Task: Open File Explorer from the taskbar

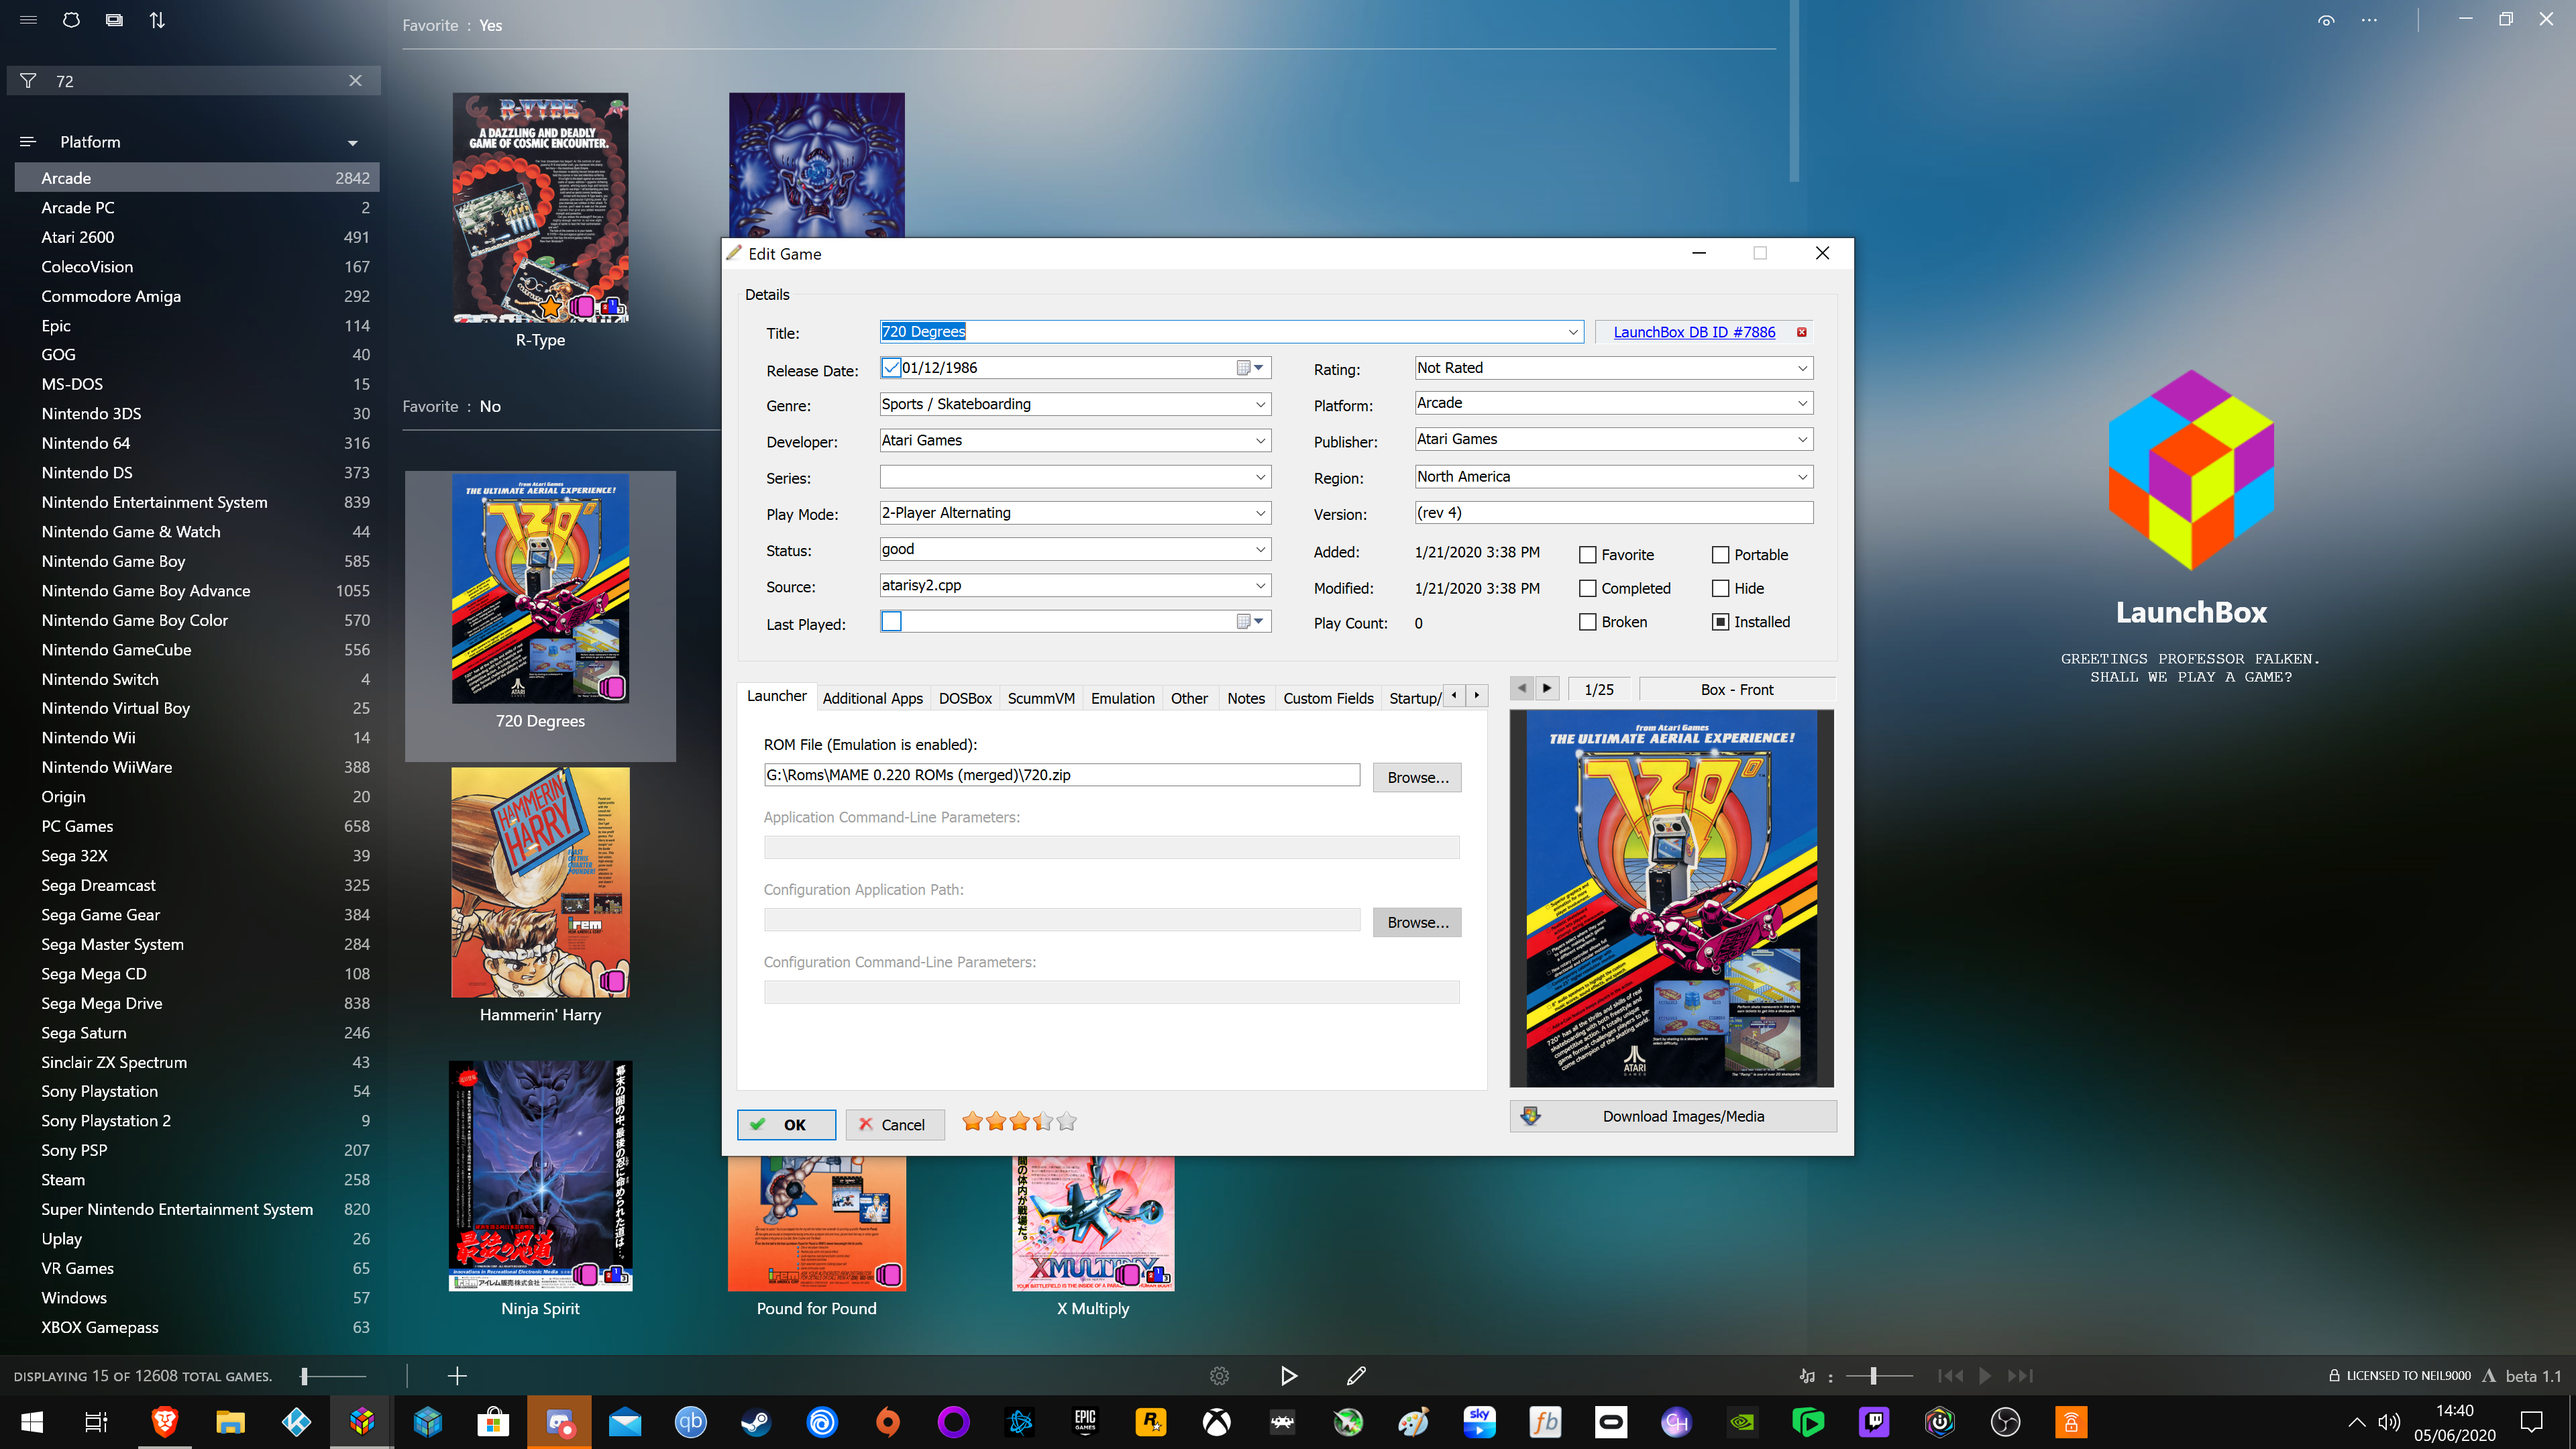Action: coord(230,1422)
